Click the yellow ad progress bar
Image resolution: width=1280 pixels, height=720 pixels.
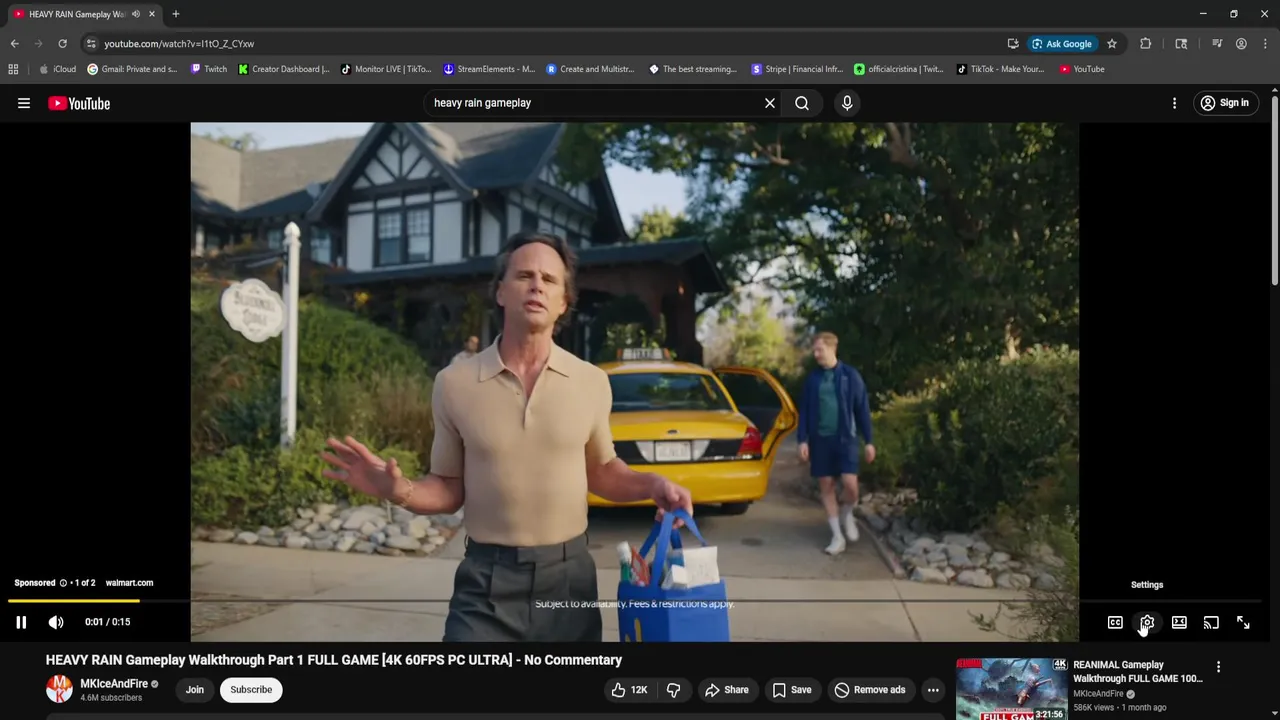74,601
